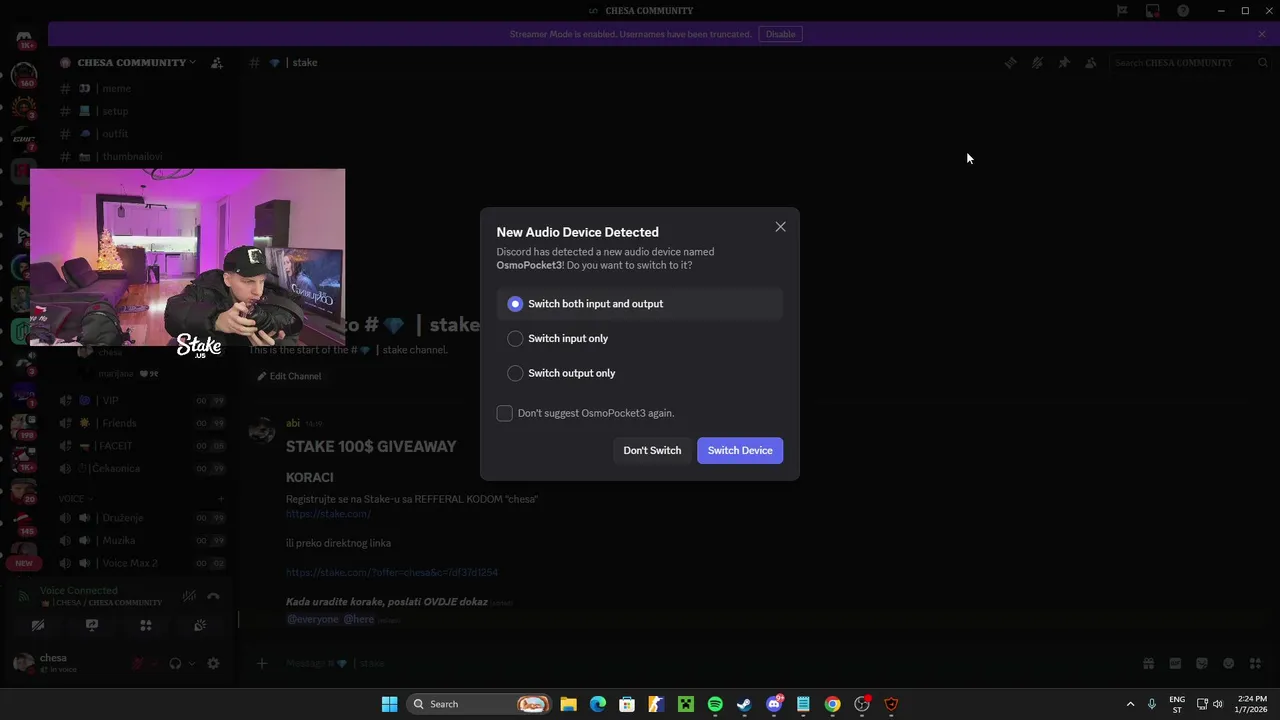Join the Druženje voice channel
This screenshot has width=1280, height=720.
click(144, 518)
